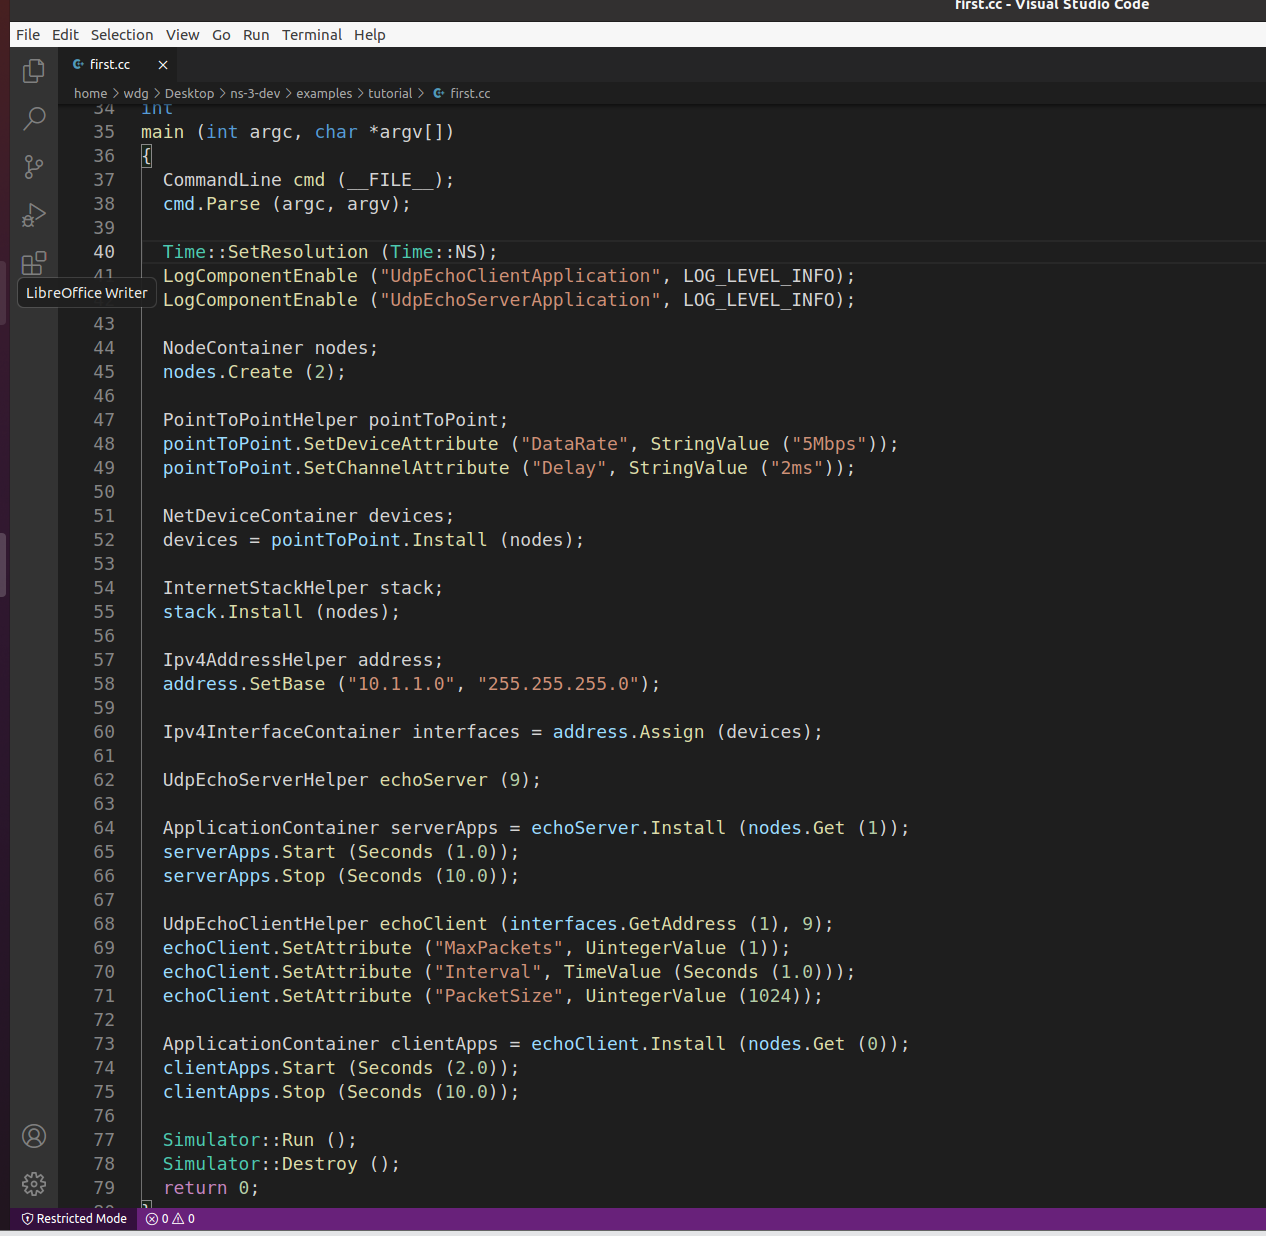Open the Explorer view in activity bar
Screen dimensions: 1266x1236
tap(34, 71)
